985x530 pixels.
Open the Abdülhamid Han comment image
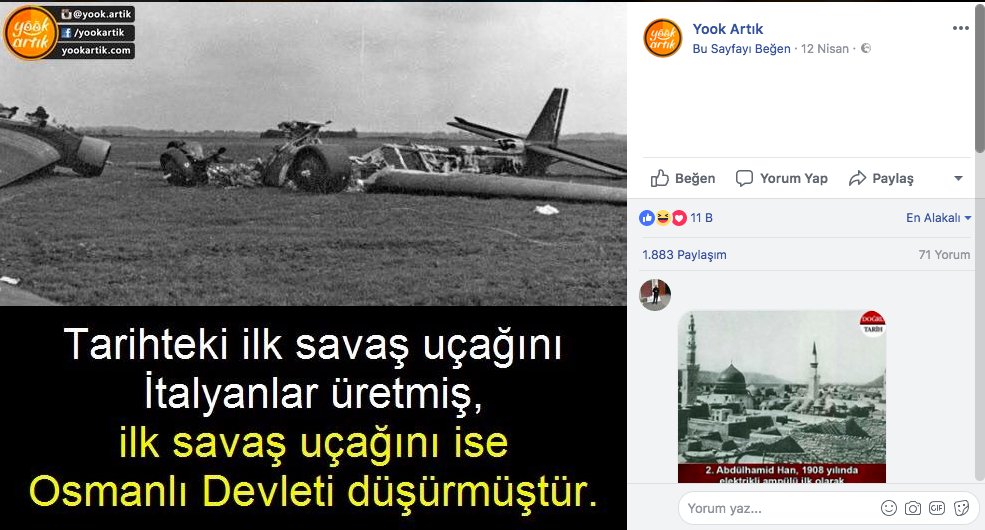pyautogui.click(x=782, y=397)
